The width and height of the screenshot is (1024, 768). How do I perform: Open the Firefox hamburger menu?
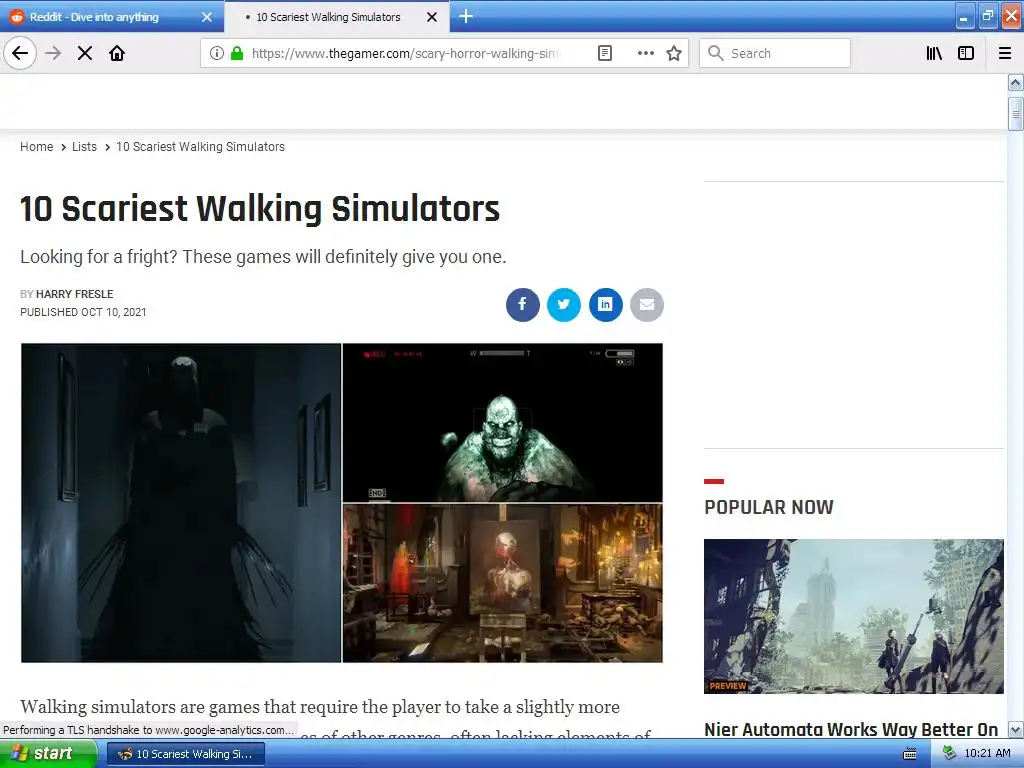pos(1004,53)
